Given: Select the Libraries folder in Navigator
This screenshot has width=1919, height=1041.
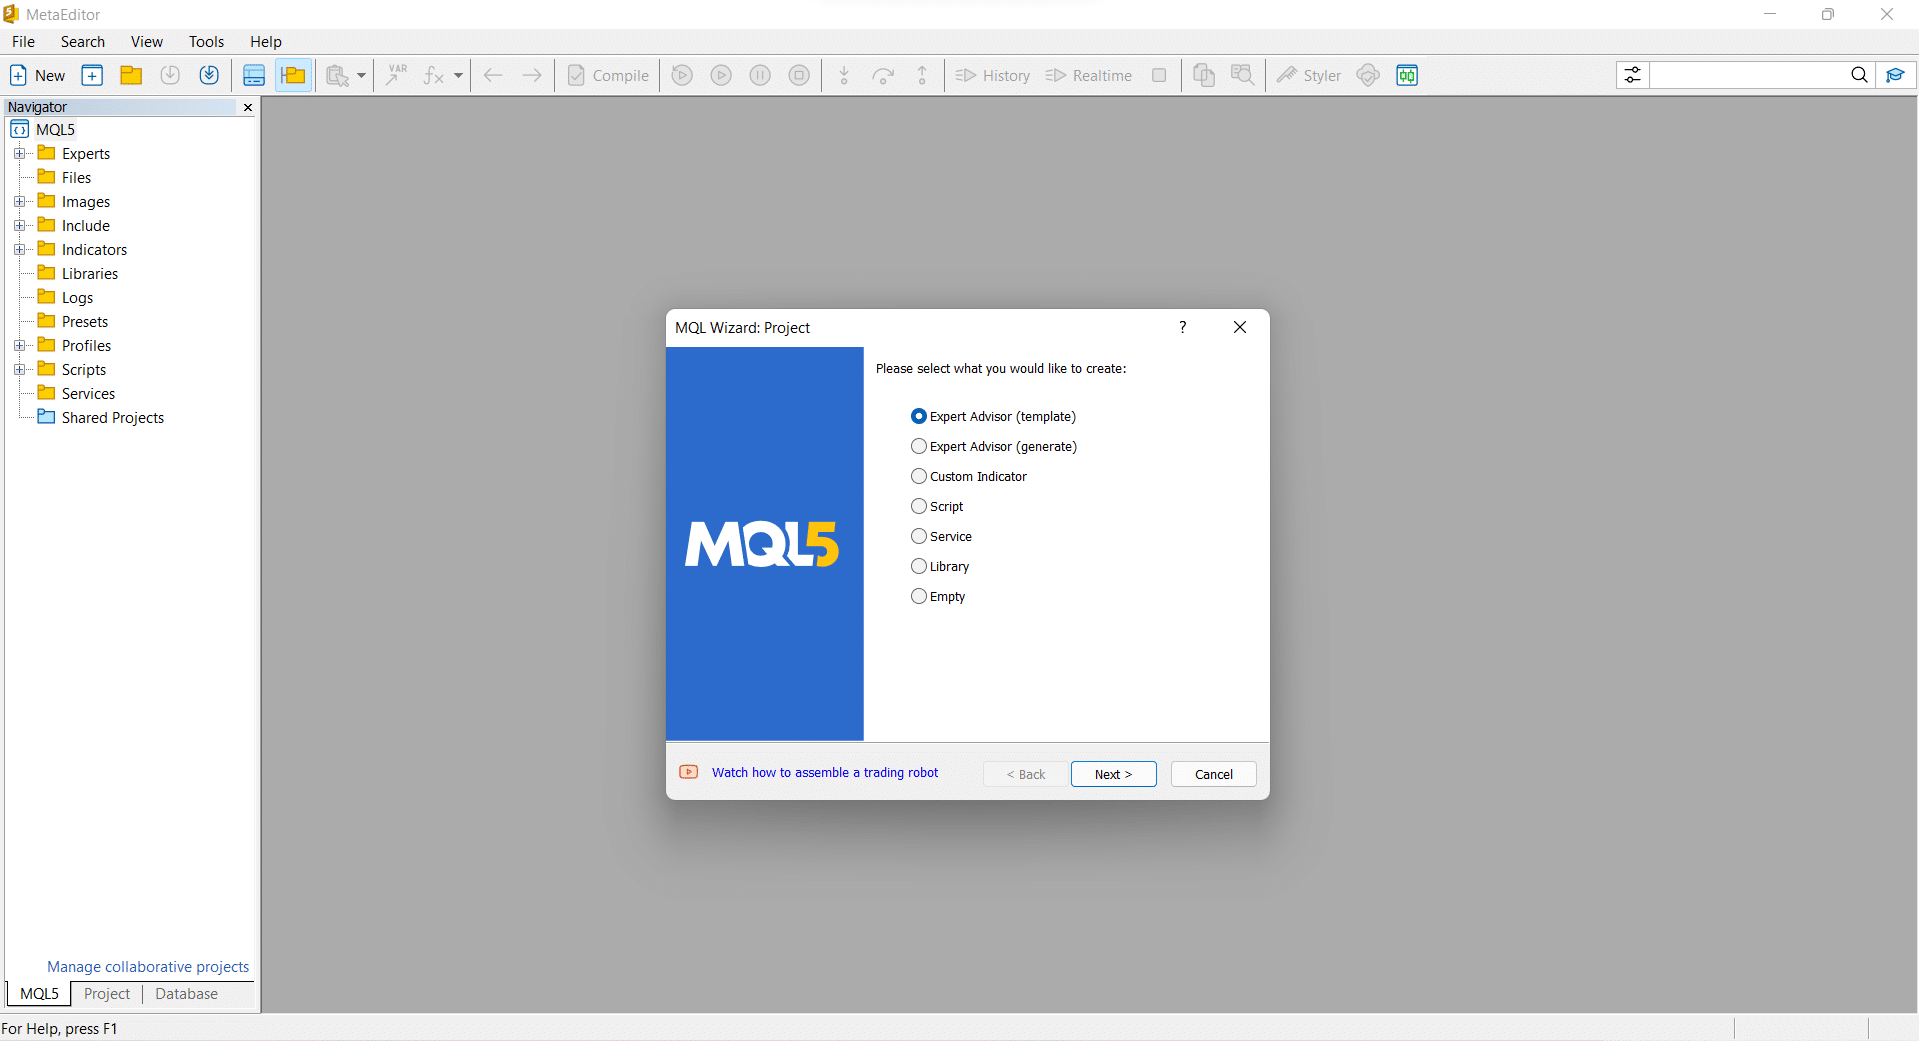Looking at the screenshot, I should (78, 273).
